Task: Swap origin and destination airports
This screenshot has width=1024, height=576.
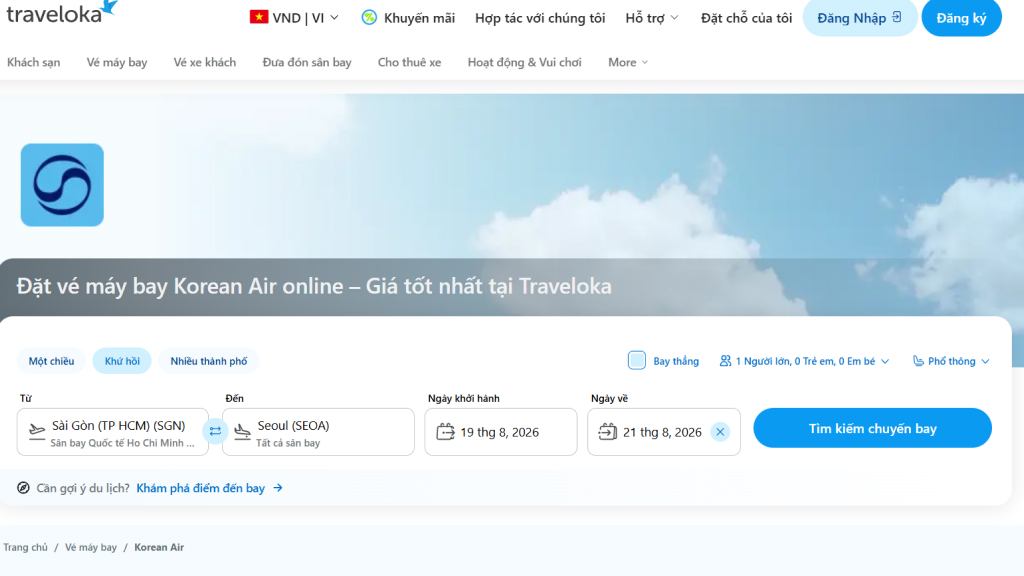Action: point(215,431)
